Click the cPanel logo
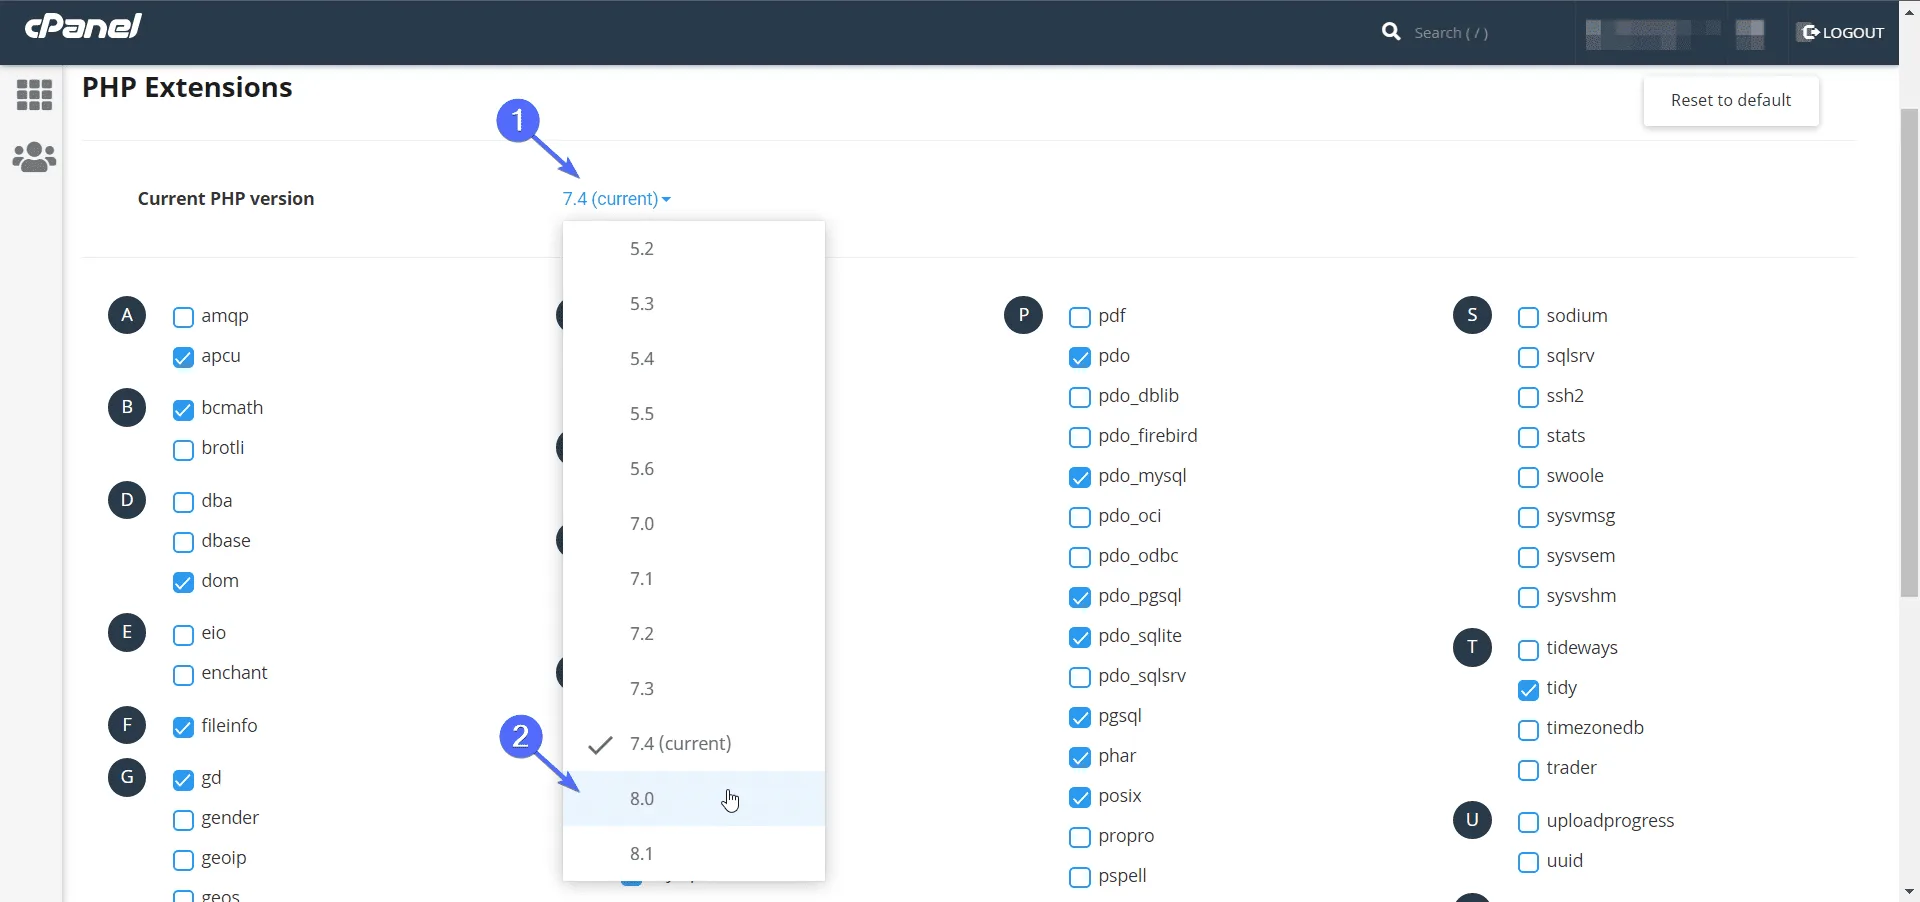This screenshot has width=1920, height=902. click(83, 27)
